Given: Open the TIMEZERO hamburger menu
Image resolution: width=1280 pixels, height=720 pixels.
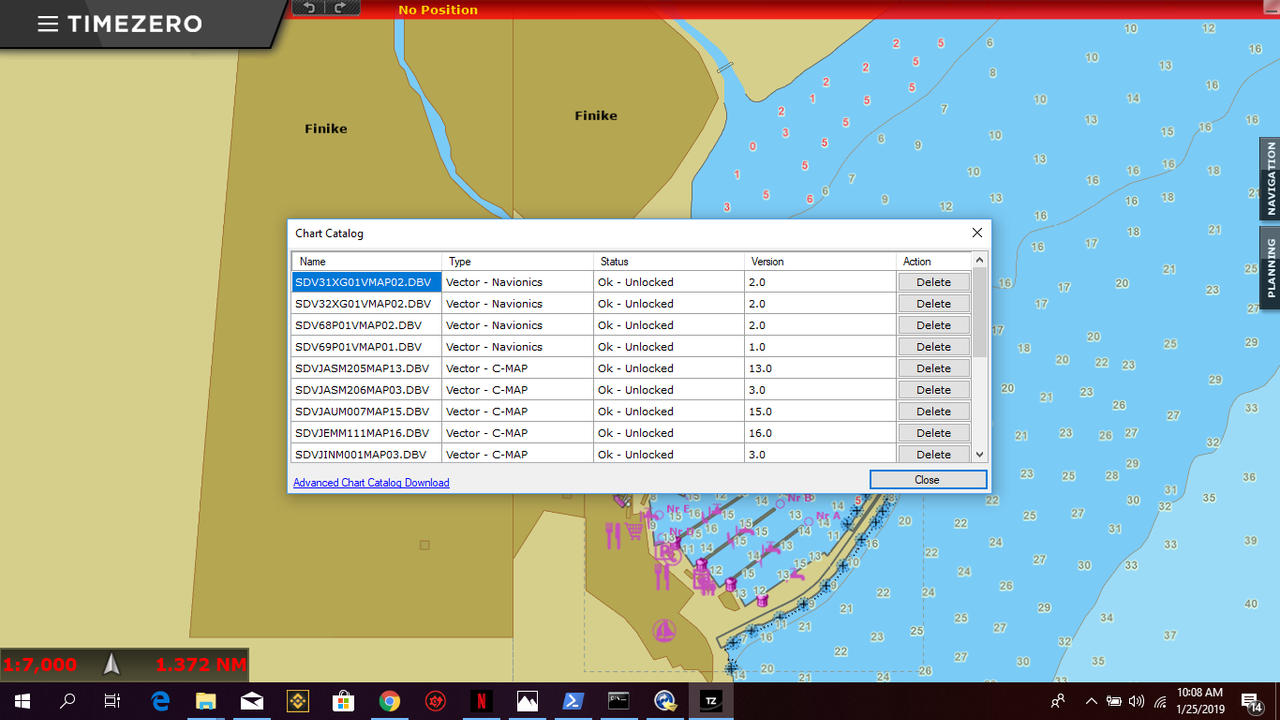Looking at the screenshot, I should click(47, 24).
